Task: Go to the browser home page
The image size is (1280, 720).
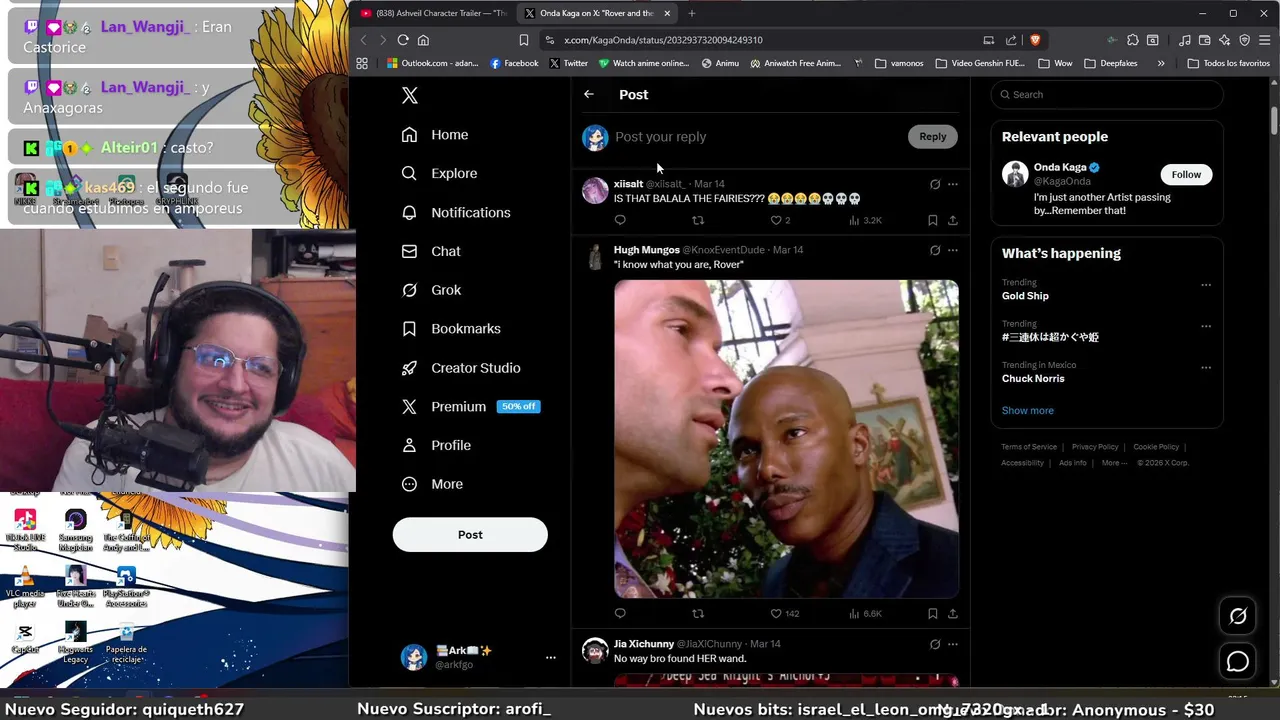Action: (423, 40)
